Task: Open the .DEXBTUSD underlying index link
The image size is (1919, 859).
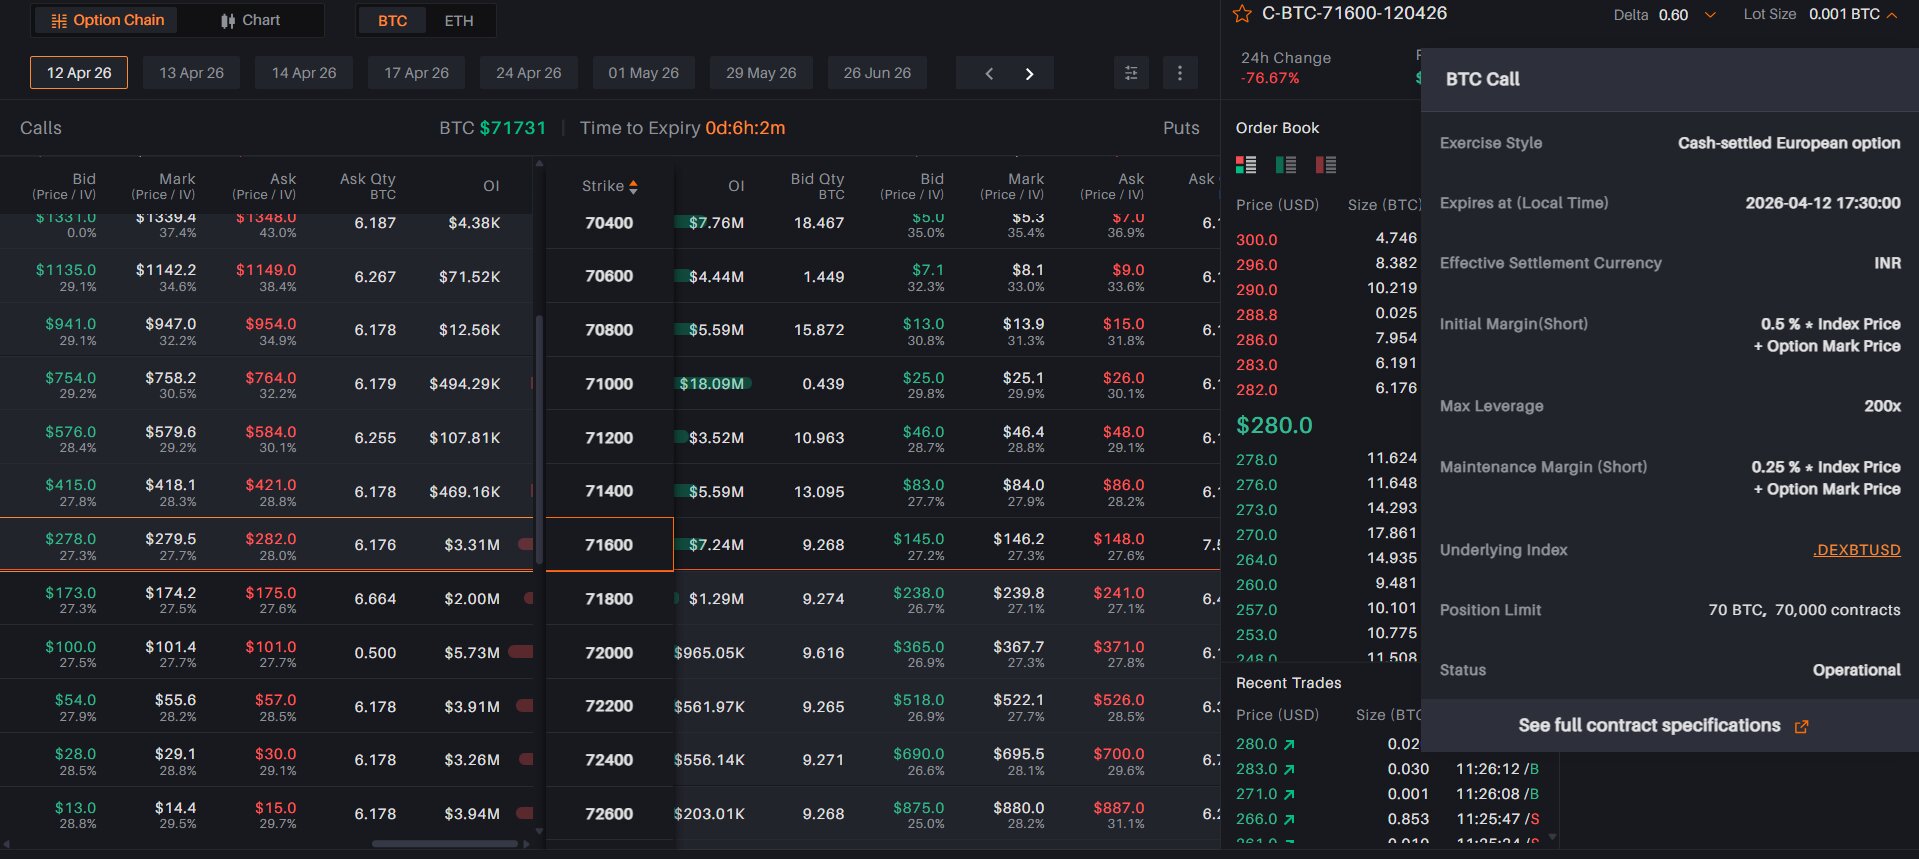Action: point(1856,550)
